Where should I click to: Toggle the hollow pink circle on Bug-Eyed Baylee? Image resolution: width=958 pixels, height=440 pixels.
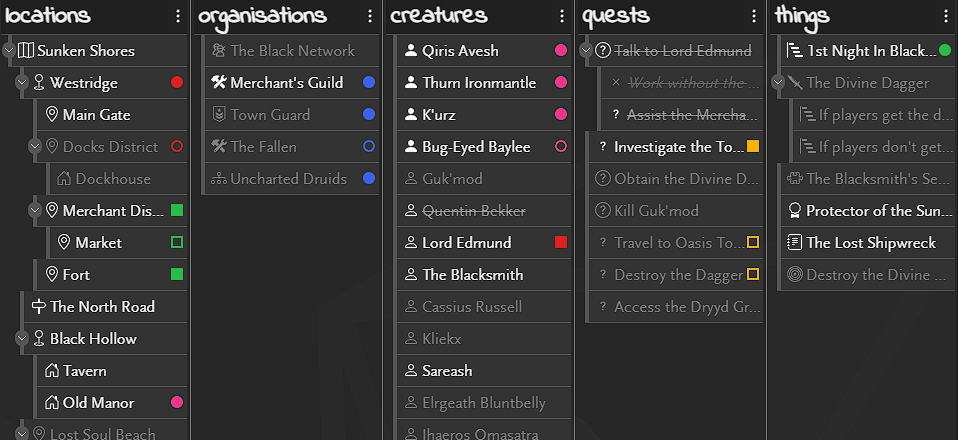560,147
